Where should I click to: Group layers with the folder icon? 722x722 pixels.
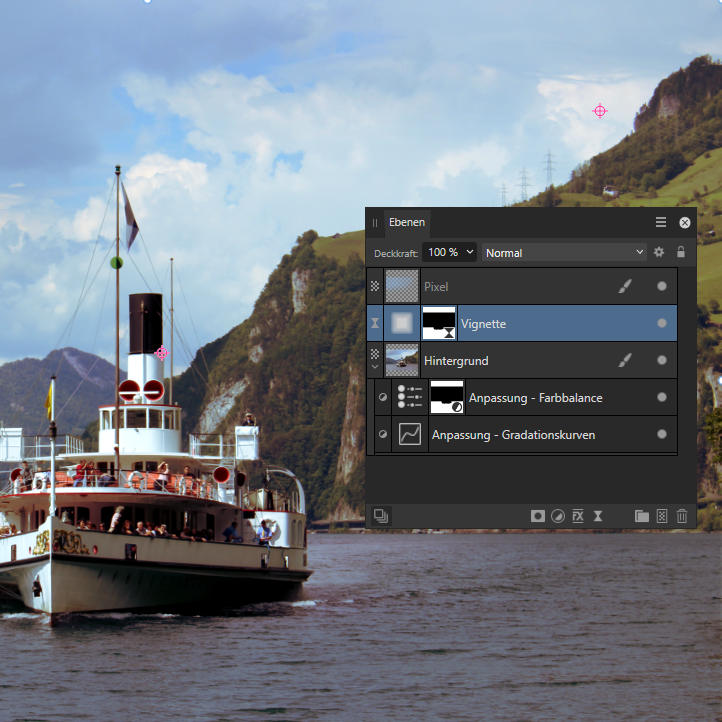tap(641, 516)
